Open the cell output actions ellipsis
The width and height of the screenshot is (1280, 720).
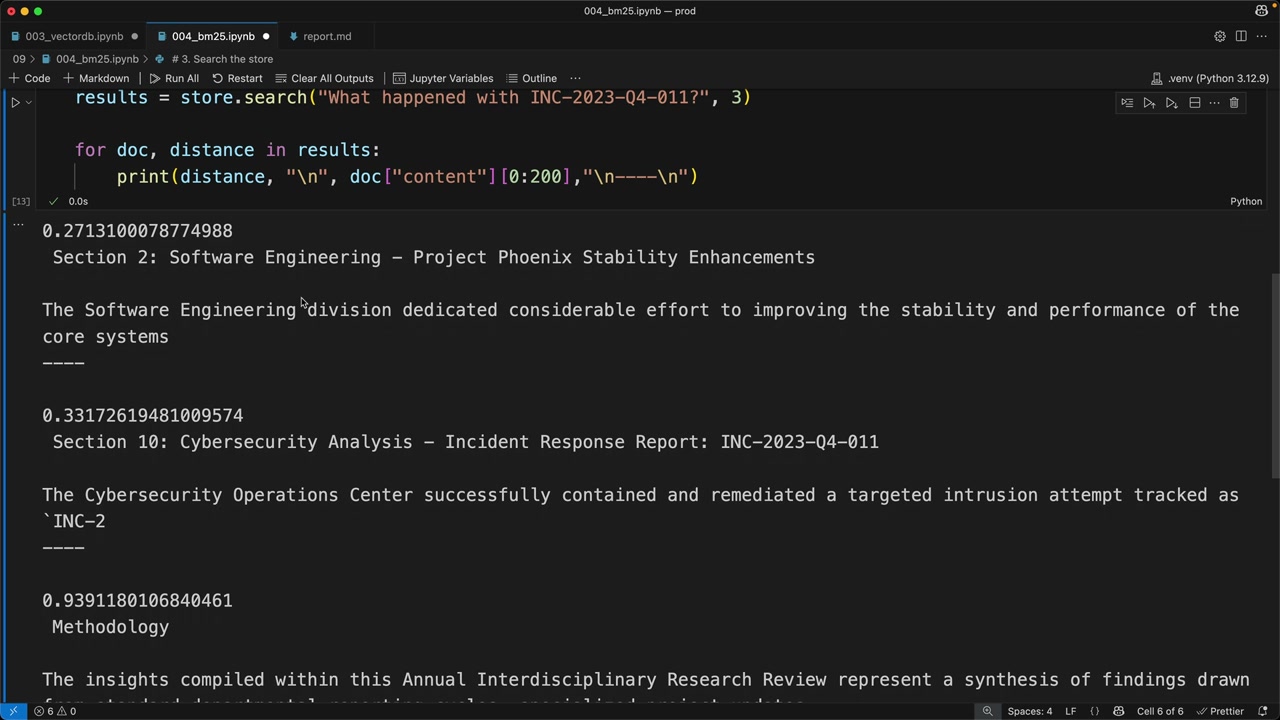18,225
